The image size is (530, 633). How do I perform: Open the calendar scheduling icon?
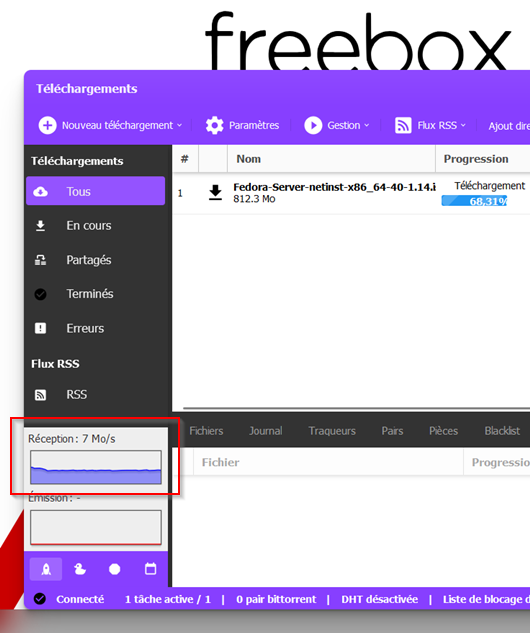(x=151, y=569)
